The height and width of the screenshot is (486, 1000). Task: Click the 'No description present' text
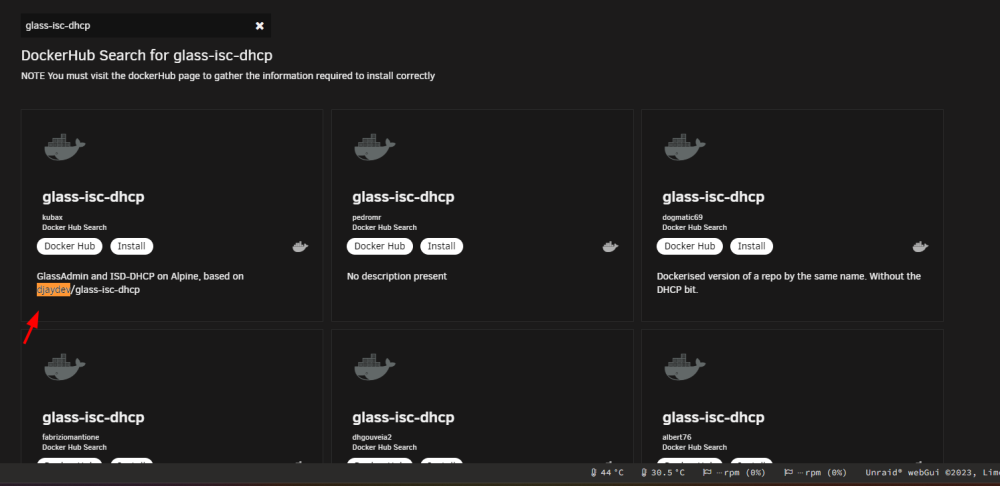[x=397, y=277]
